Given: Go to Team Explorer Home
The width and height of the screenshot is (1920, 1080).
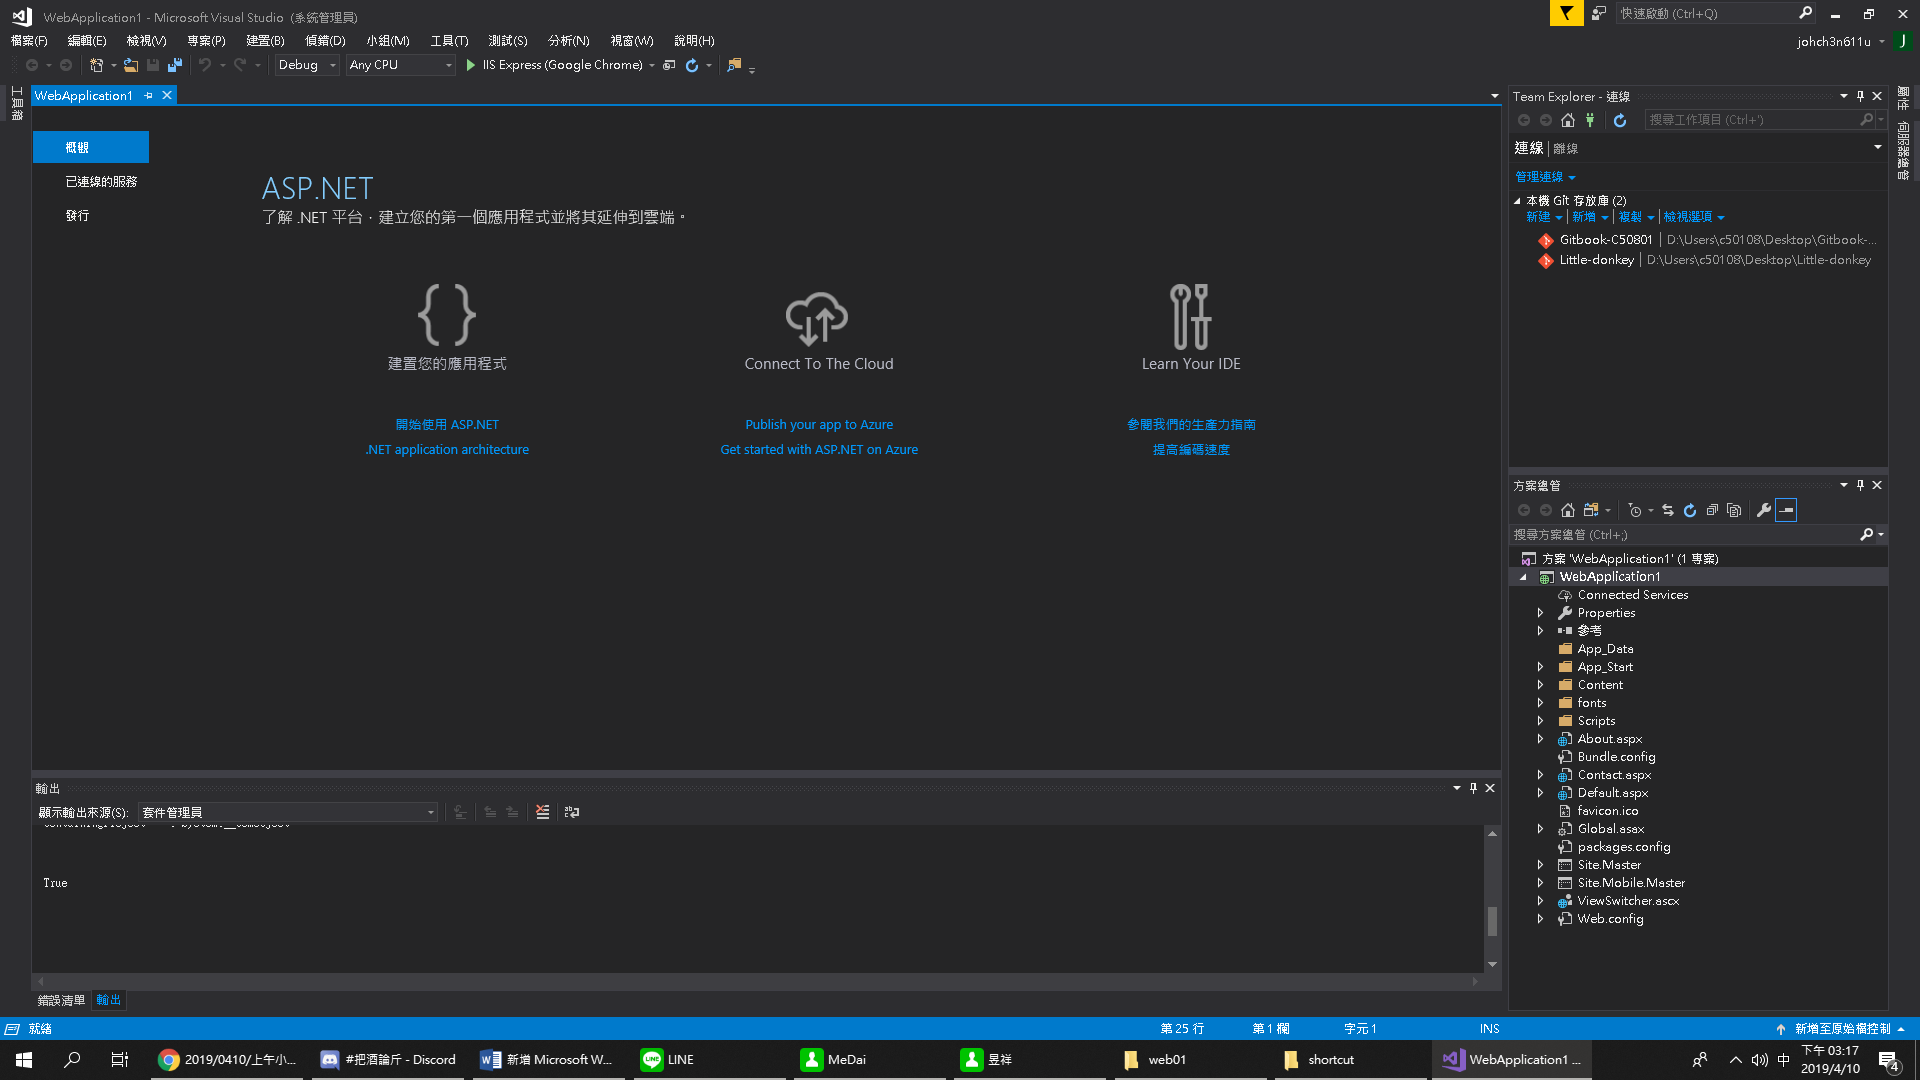Looking at the screenshot, I should 1568,120.
